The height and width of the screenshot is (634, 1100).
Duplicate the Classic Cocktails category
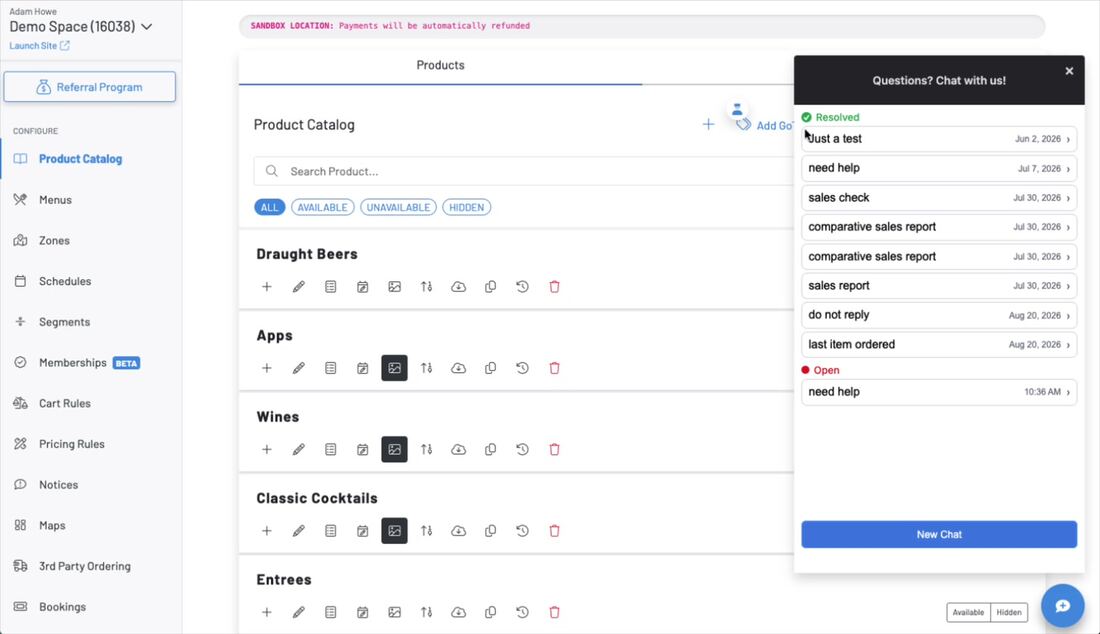pyautogui.click(x=490, y=530)
